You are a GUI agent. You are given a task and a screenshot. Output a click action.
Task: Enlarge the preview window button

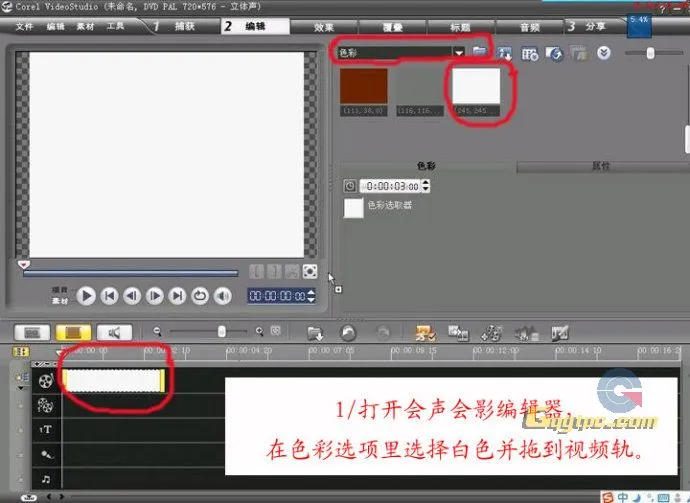pos(310,272)
